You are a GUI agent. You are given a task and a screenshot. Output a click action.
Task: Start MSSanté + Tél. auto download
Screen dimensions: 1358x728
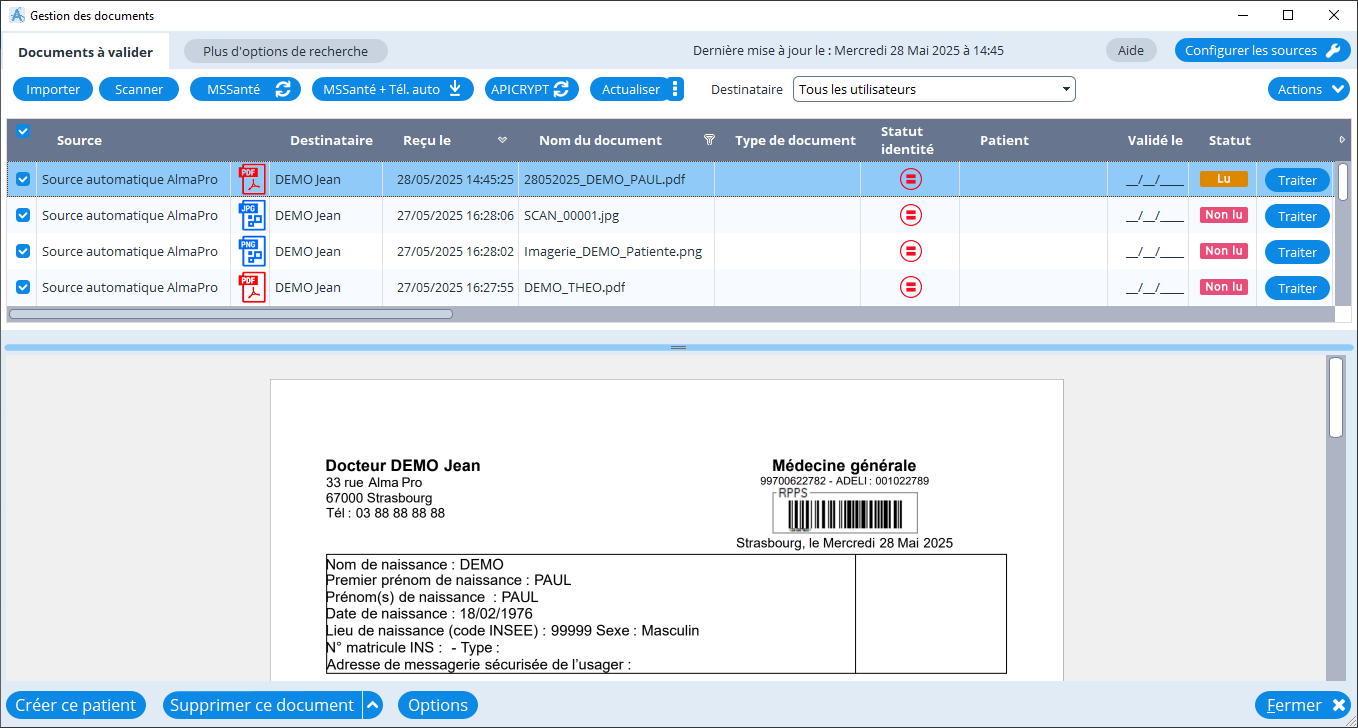(x=391, y=89)
